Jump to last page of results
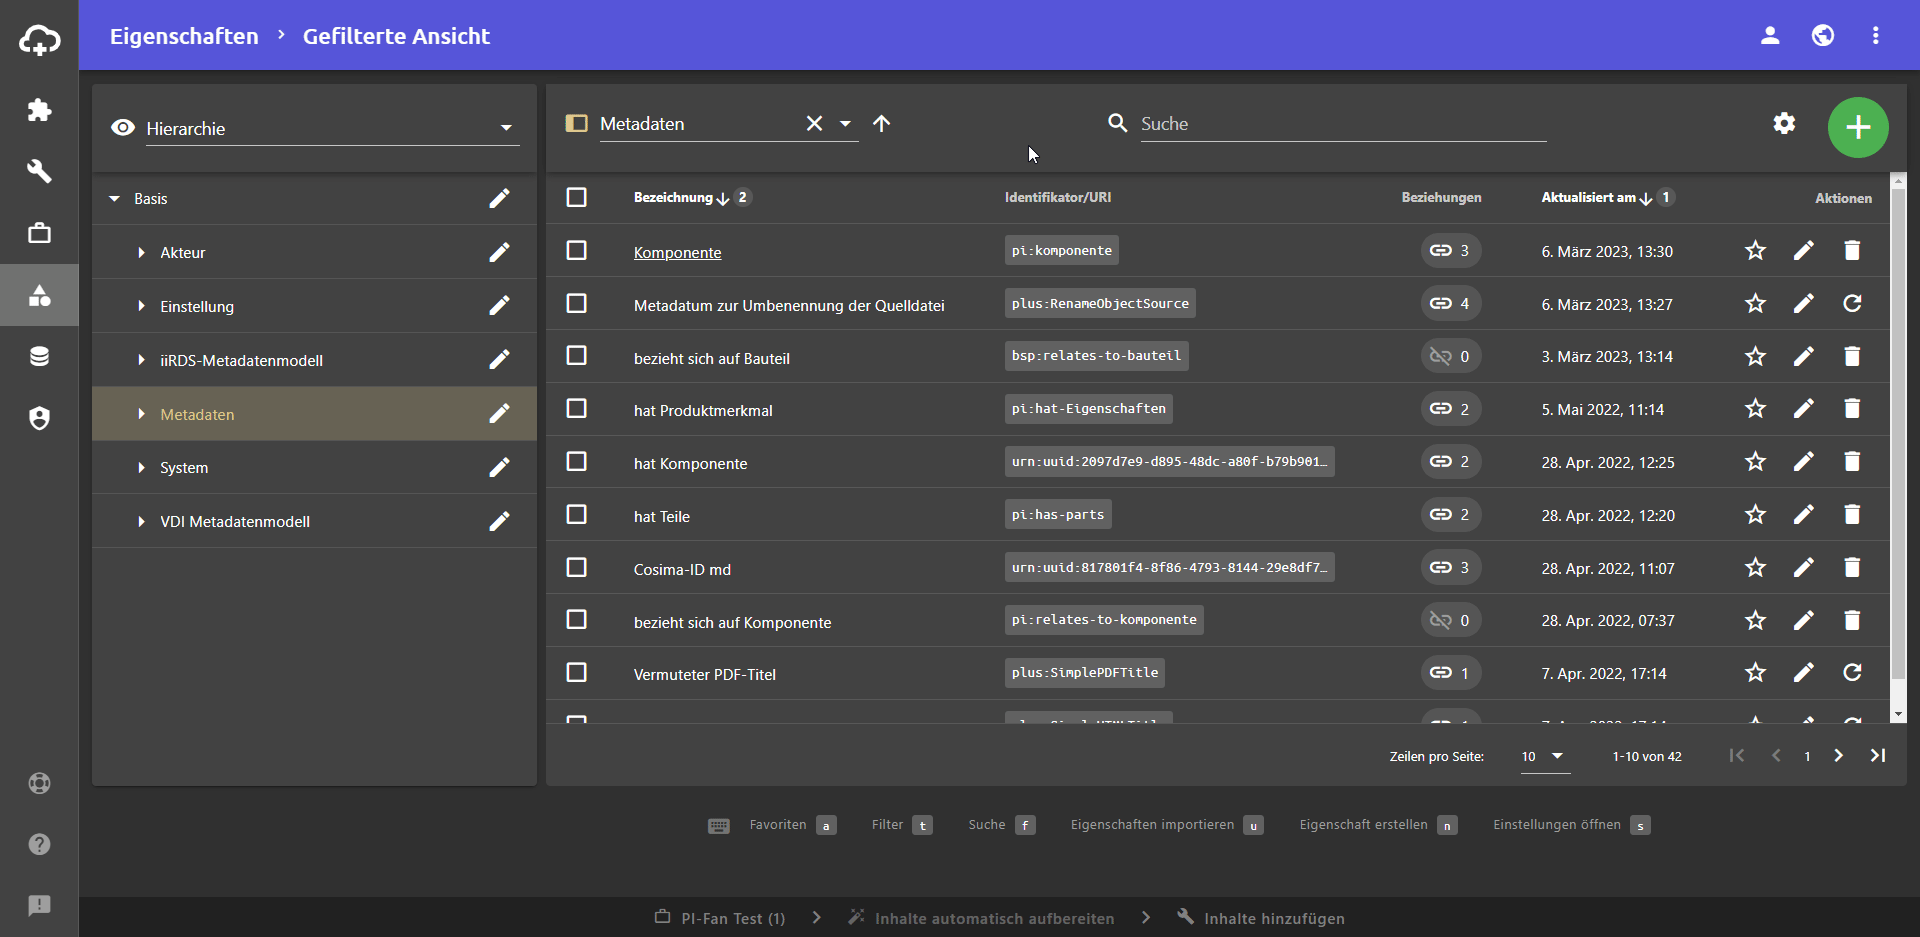1920x937 pixels. (1878, 756)
